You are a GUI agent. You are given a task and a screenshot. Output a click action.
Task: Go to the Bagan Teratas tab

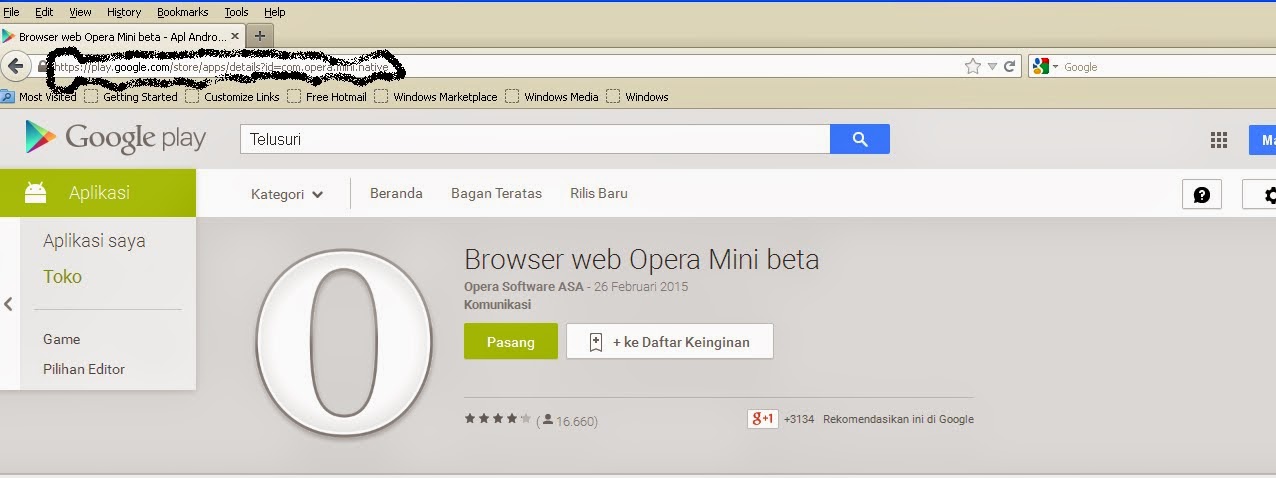(x=496, y=193)
